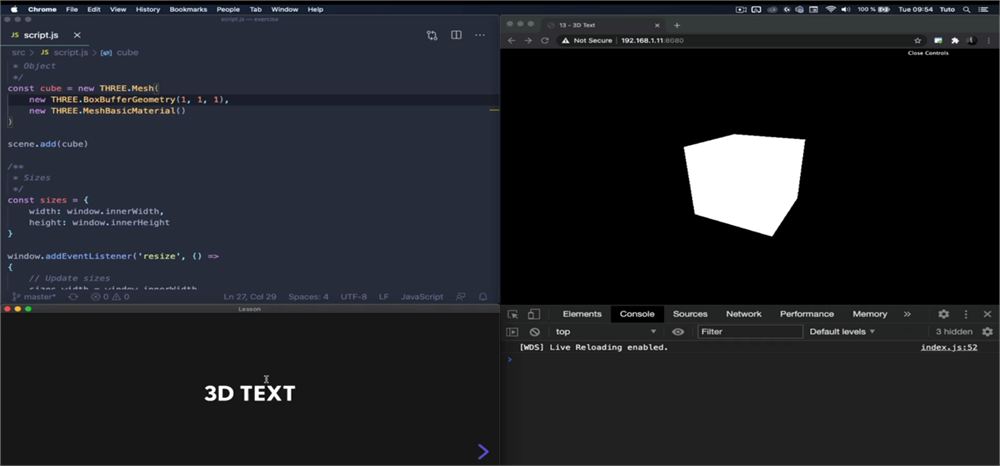This screenshot has height=466, width=1000.
Task: Click the LF end-of-line indicator
Action: pyautogui.click(x=384, y=297)
